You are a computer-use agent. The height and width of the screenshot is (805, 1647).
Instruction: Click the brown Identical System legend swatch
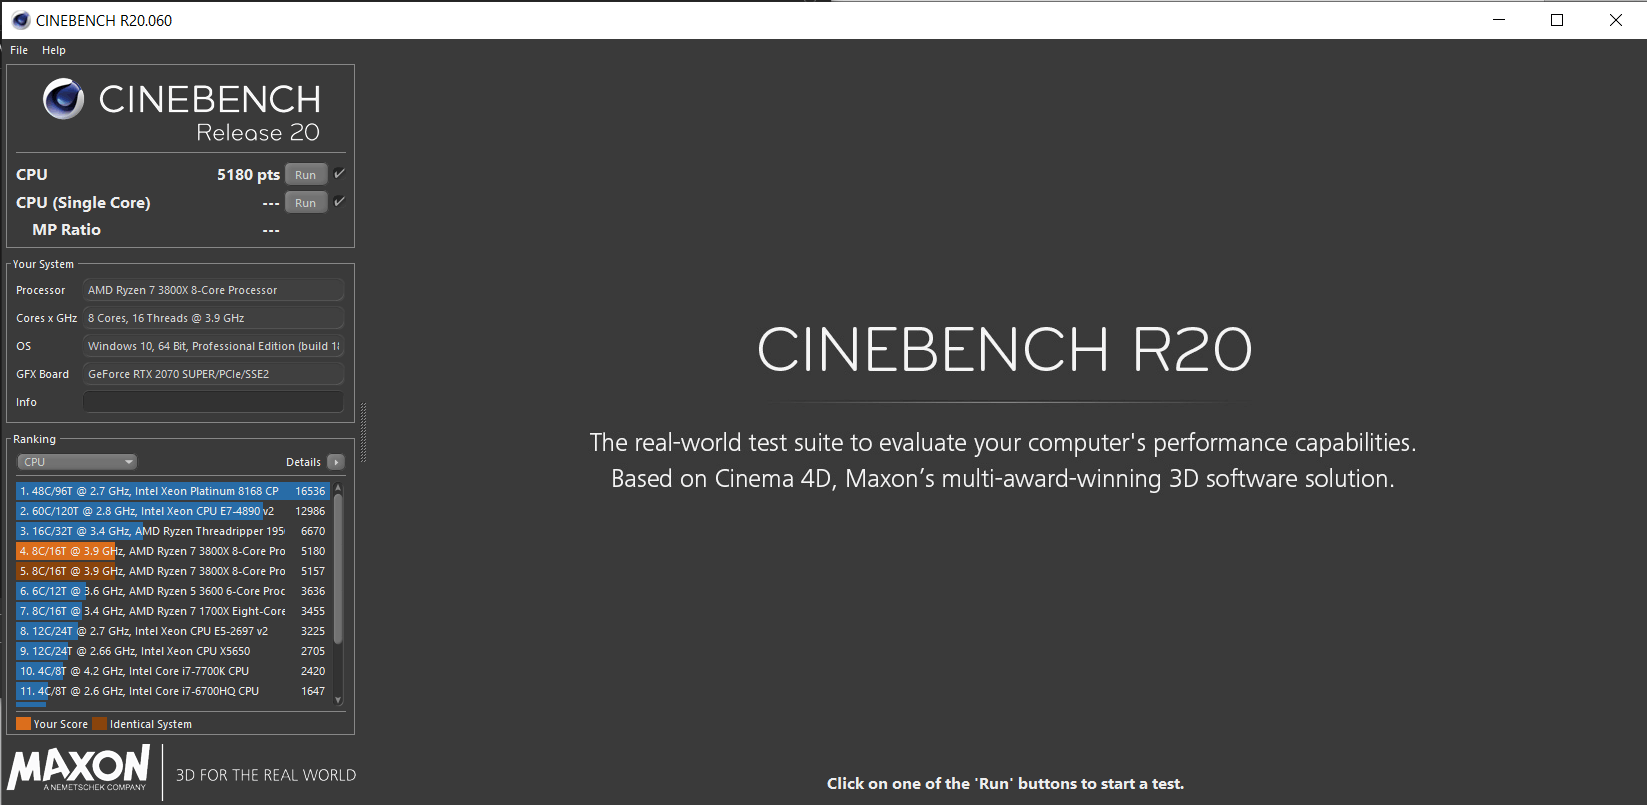click(99, 724)
